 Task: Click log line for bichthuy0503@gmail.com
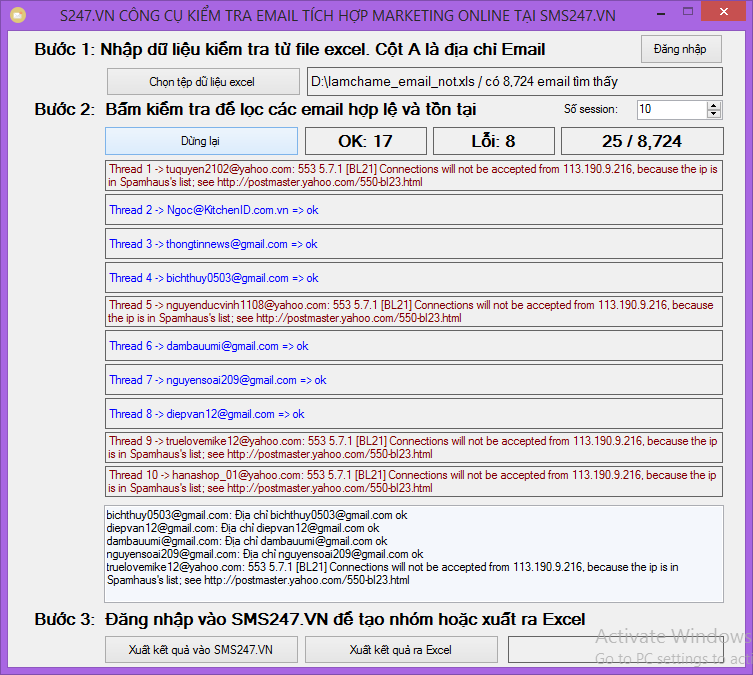[x=257, y=515]
